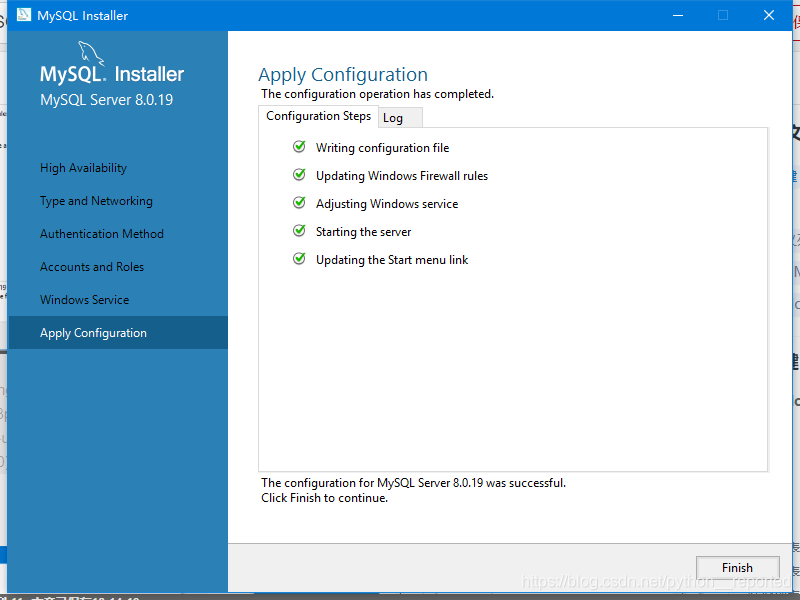Image resolution: width=800 pixels, height=600 pixels.
Task: Select 'Updating the Start menu link' text
Action: (392, 260)
